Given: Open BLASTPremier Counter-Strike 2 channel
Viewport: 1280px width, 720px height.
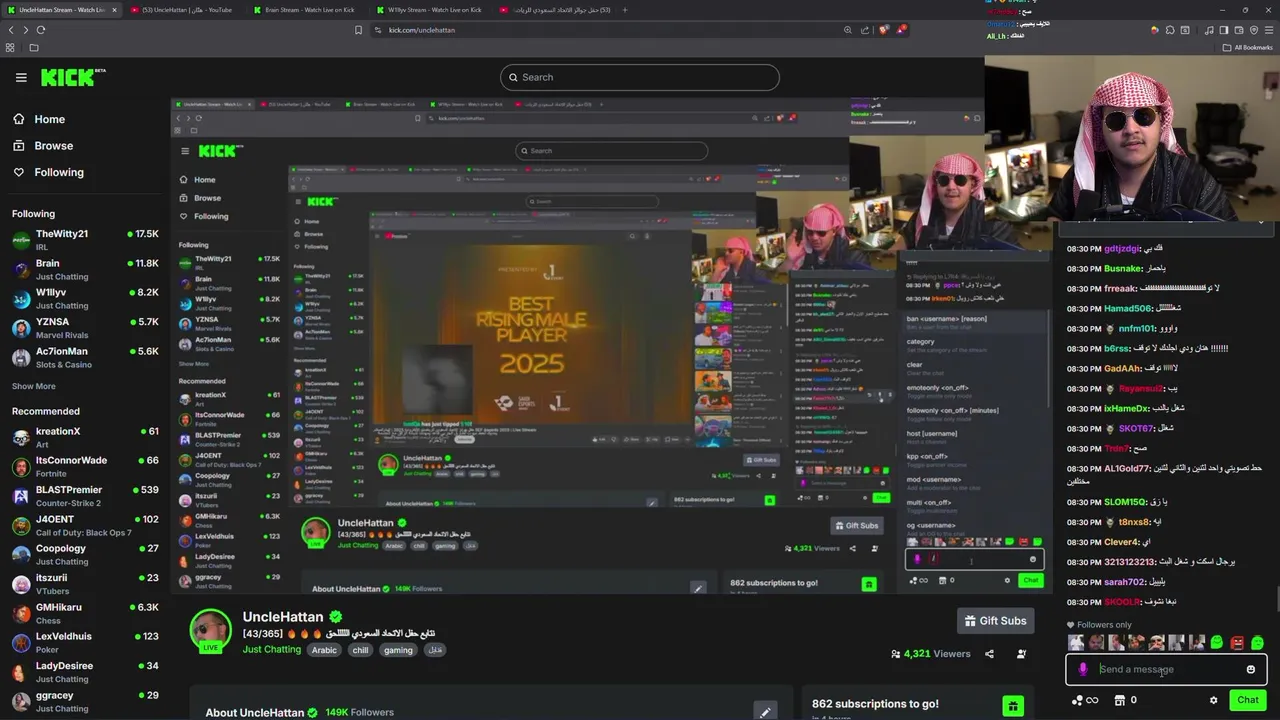Looking at the screenshot, I should (84, 496).
